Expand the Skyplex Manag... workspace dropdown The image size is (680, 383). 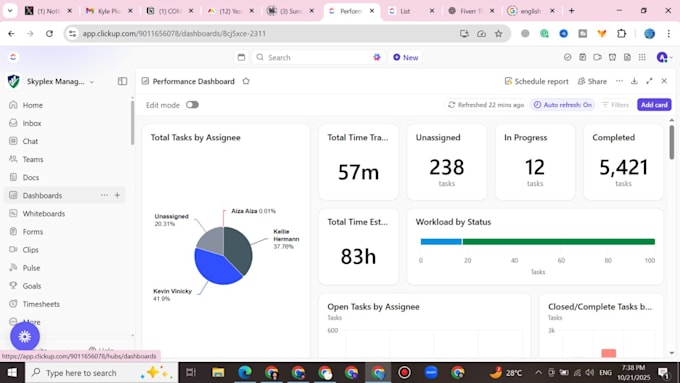pos(92,82)
